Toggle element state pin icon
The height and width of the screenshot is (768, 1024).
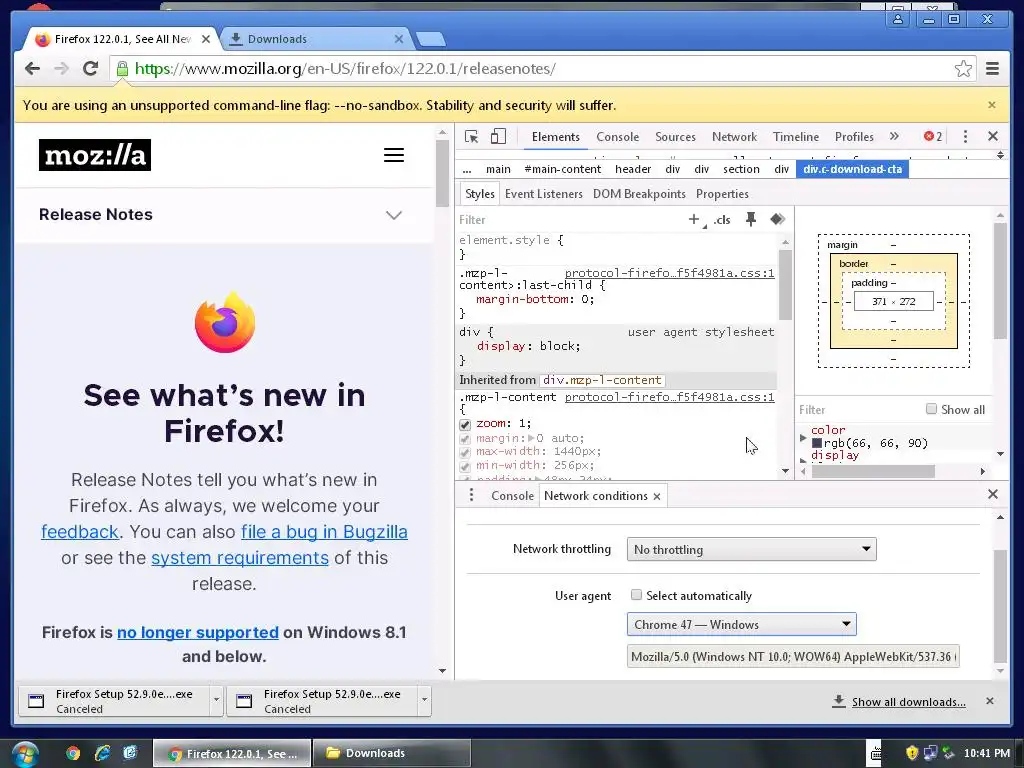751,219
